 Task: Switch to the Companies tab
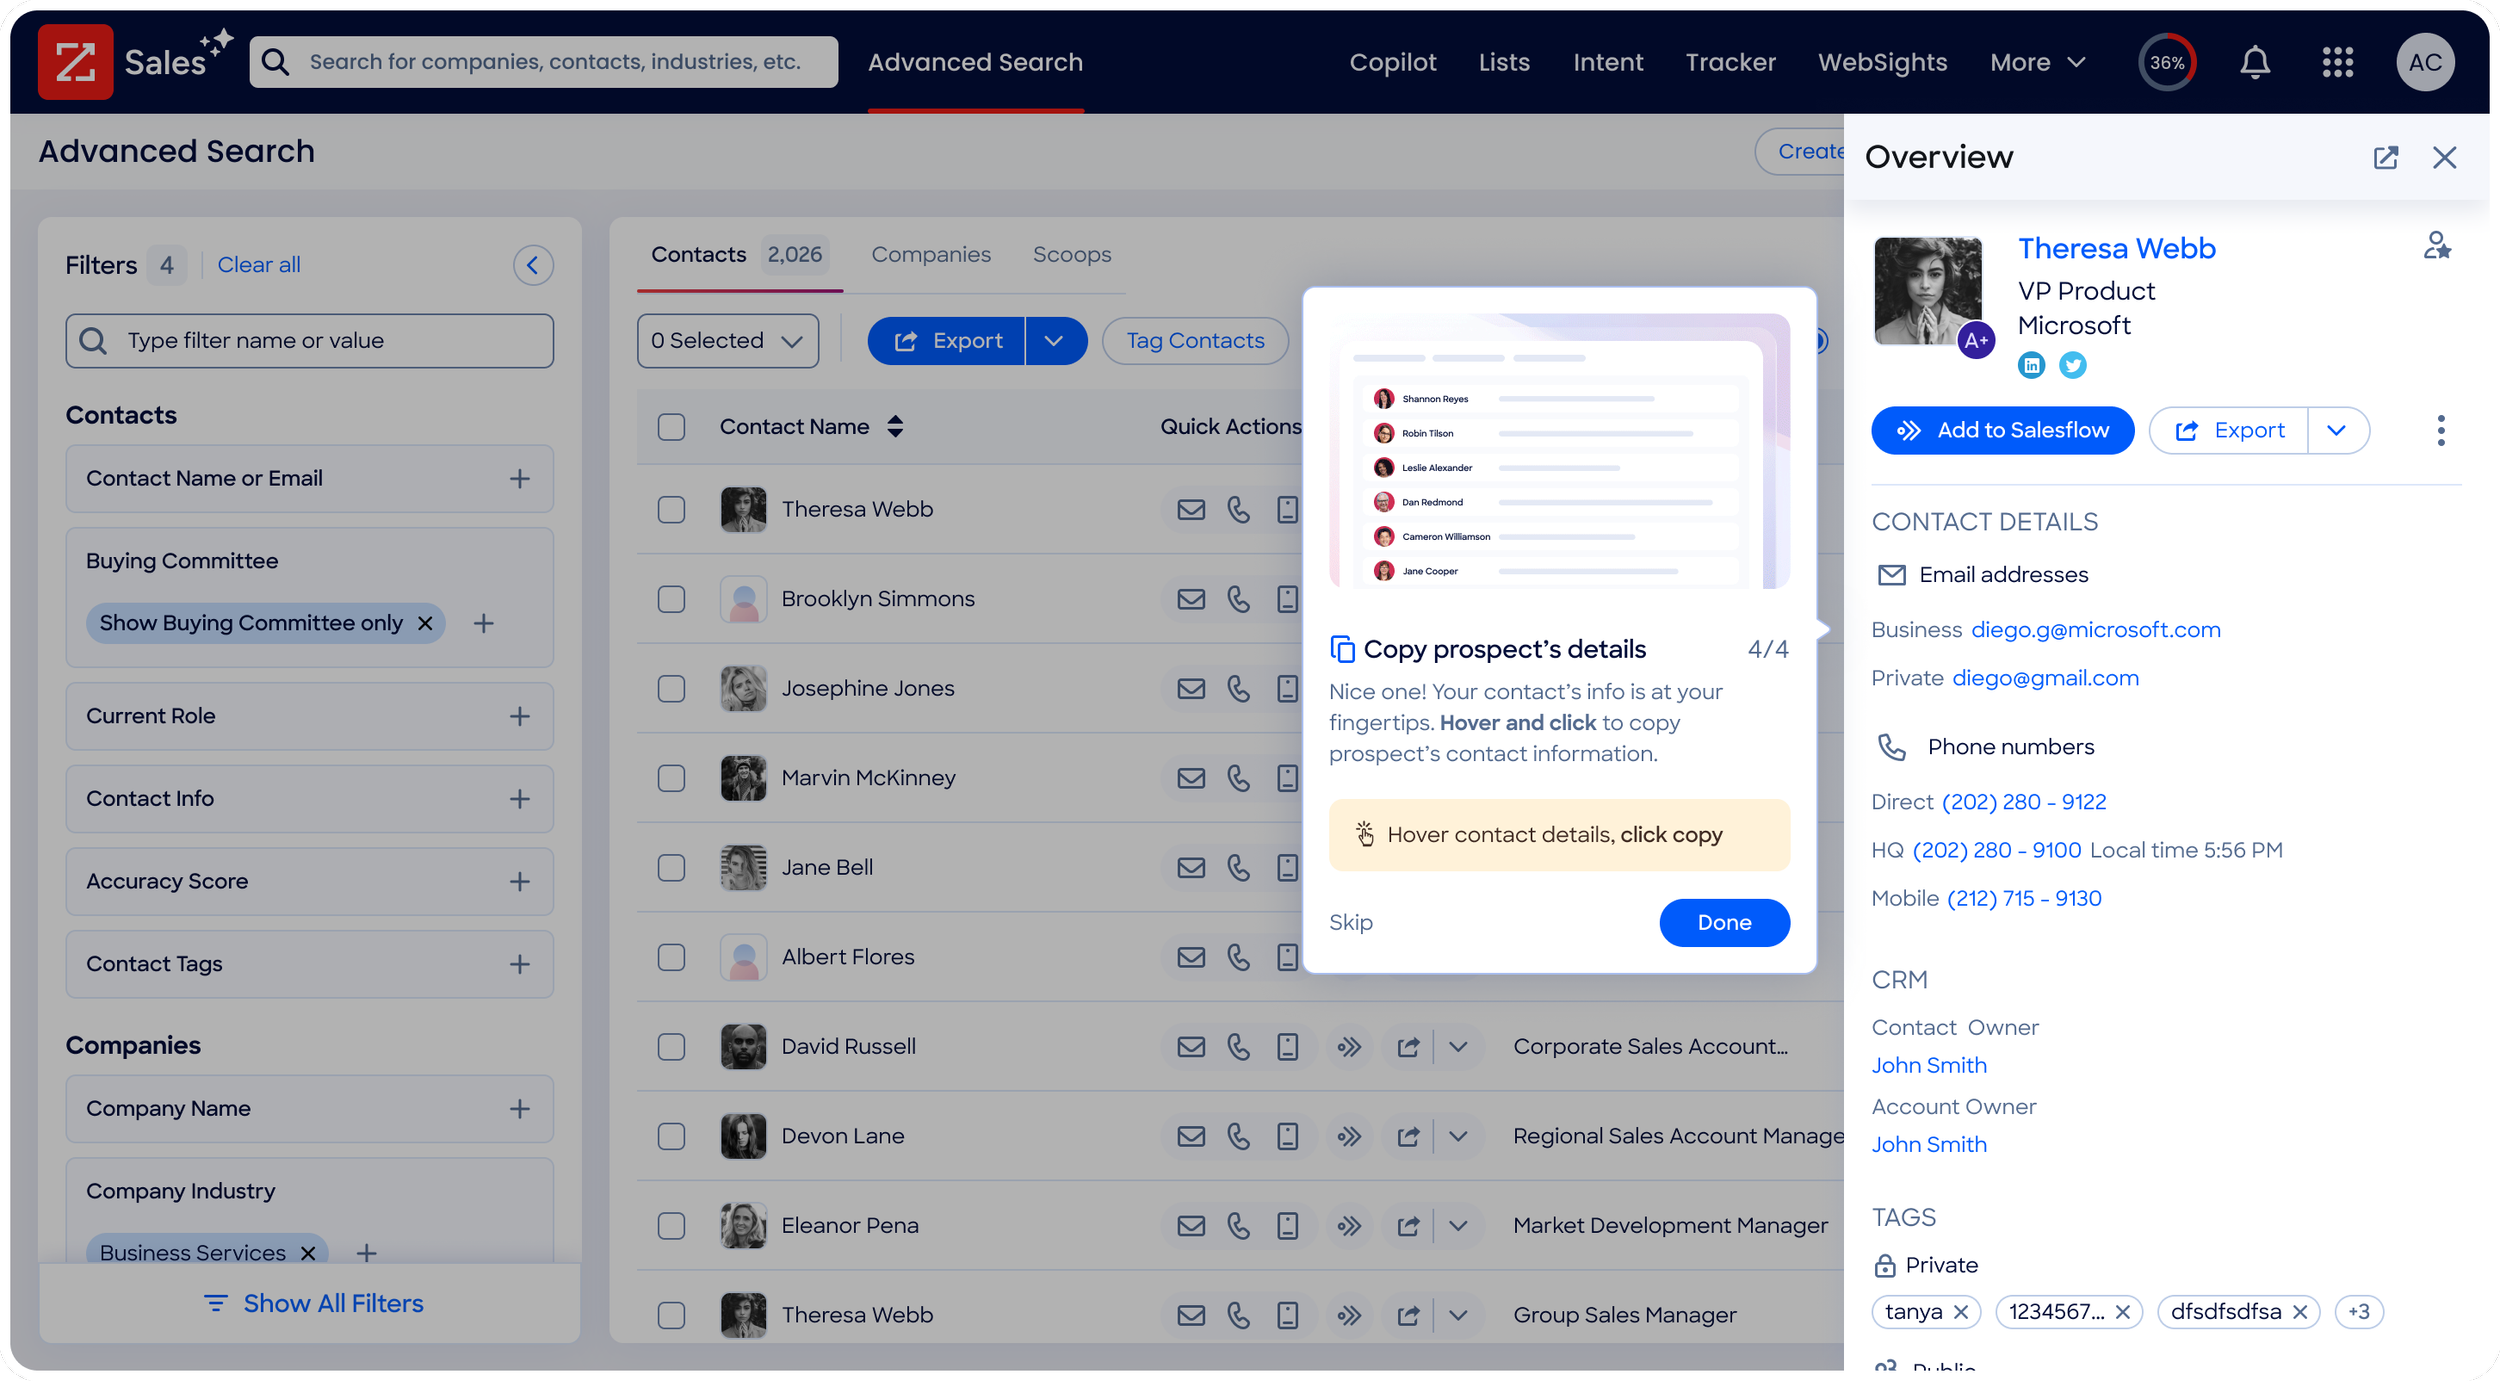tap(930, 254)
